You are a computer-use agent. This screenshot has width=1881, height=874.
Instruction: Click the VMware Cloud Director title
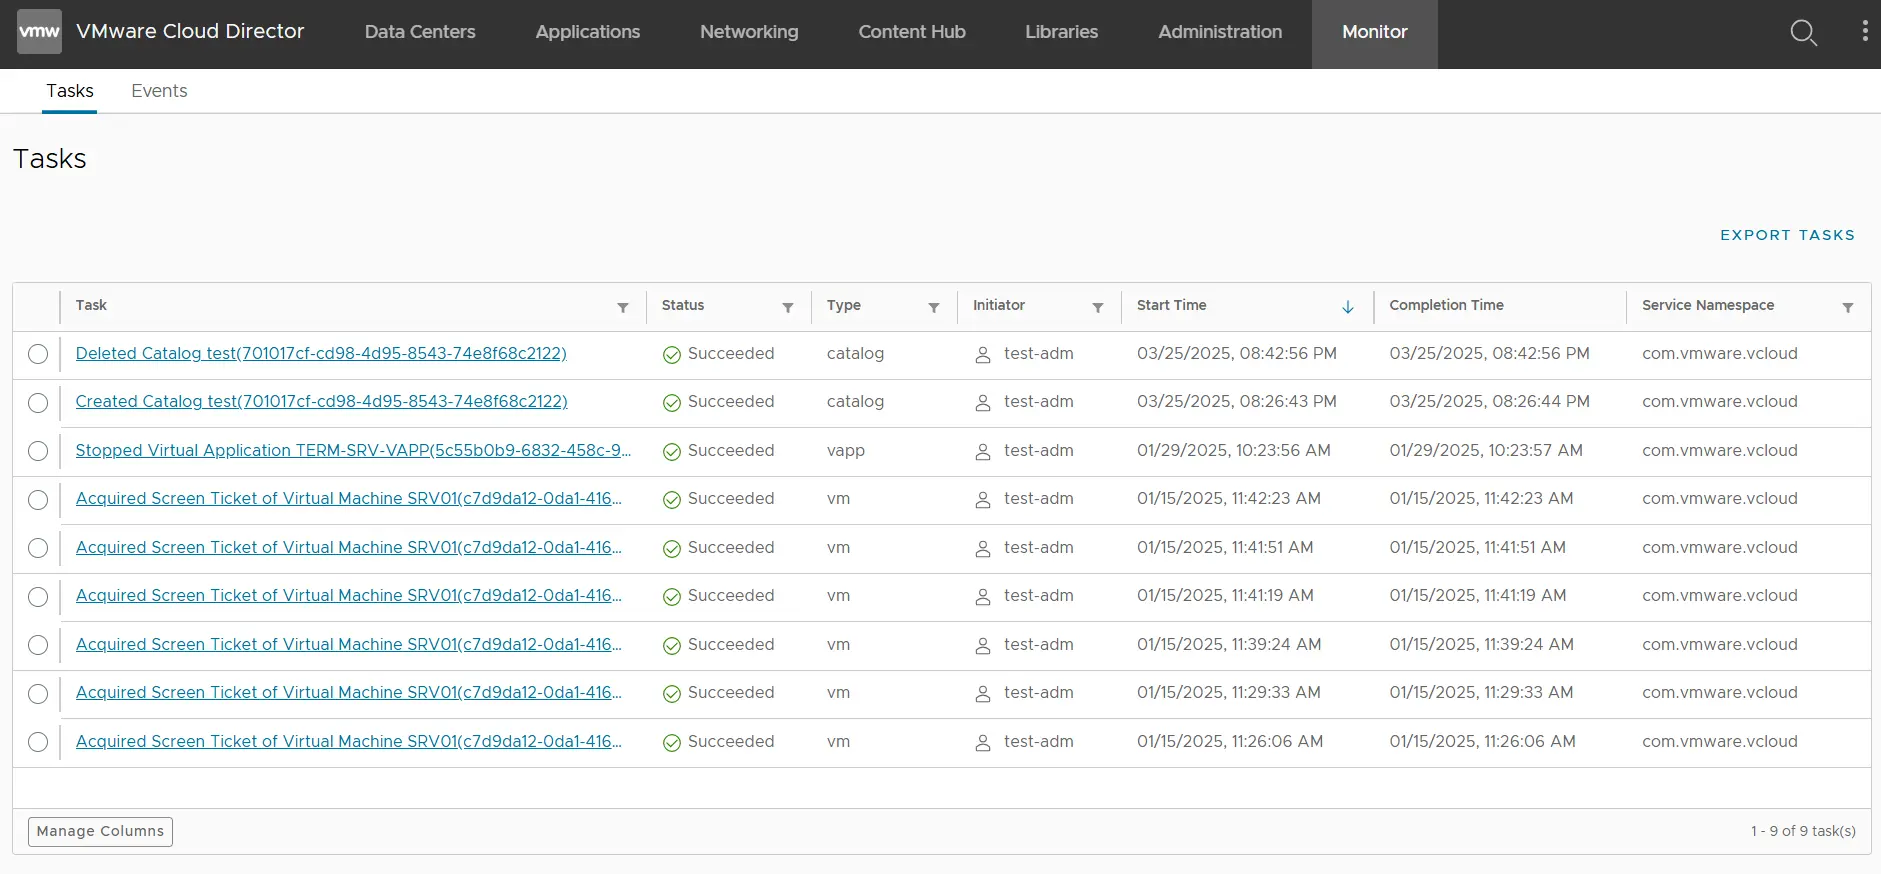[x=190, y=31]
